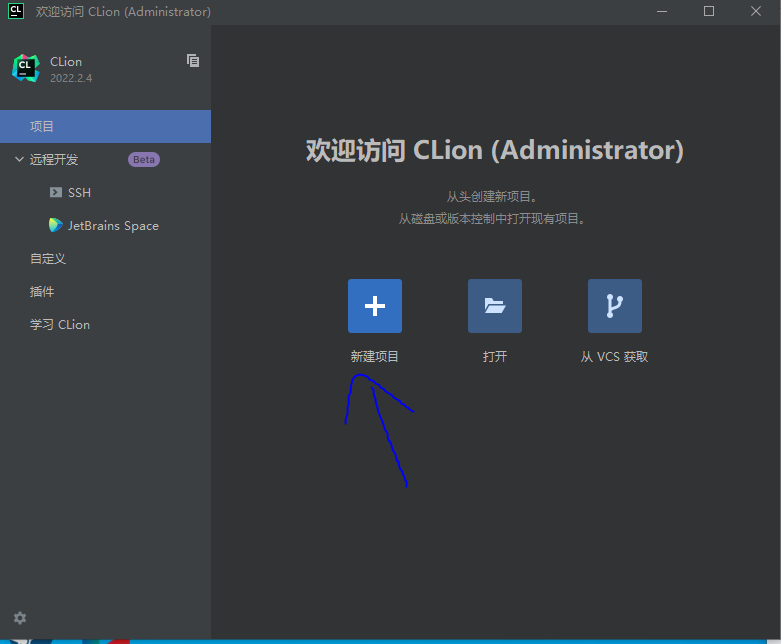This screenshot has width=781, height=644.
Task: Open the settings gear in the bottom-left corner
Action: point(20,618)
